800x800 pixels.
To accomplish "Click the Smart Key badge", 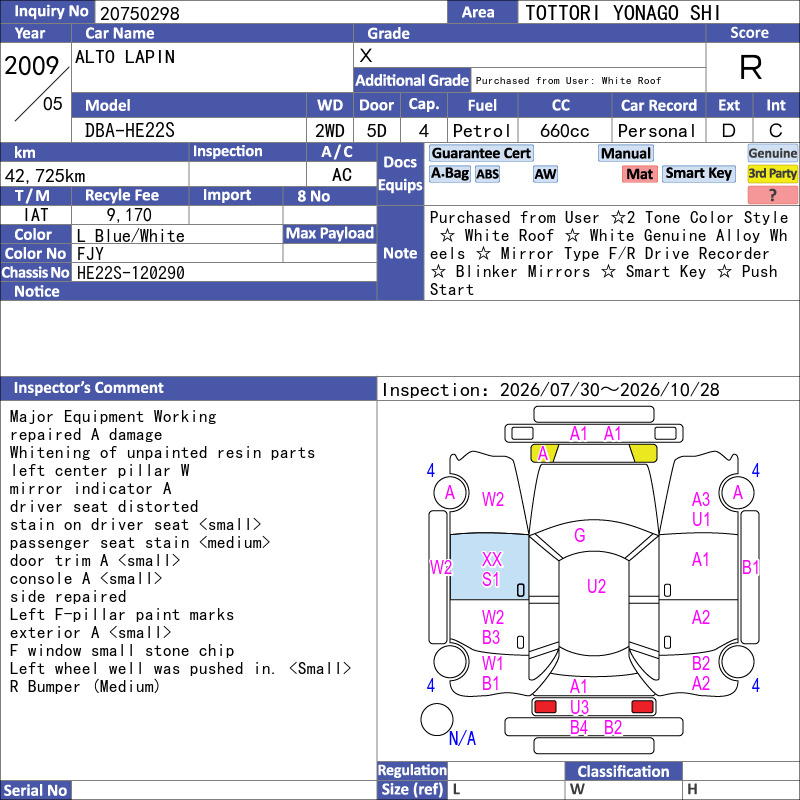I will coord(698,174).
